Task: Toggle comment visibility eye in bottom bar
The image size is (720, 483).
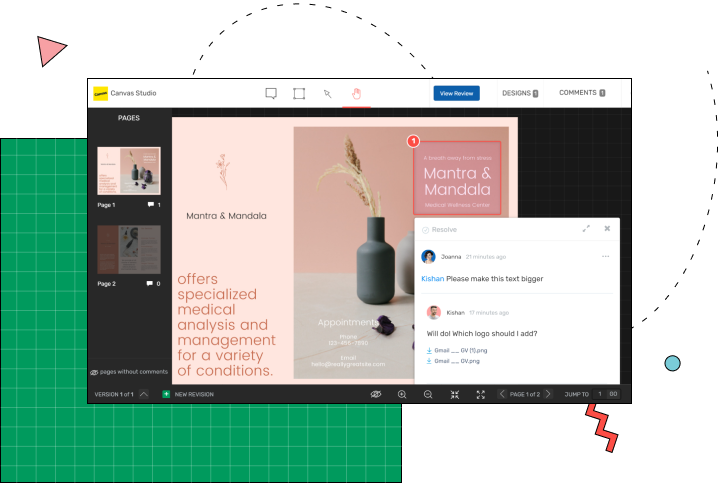Action: (376, 394)
